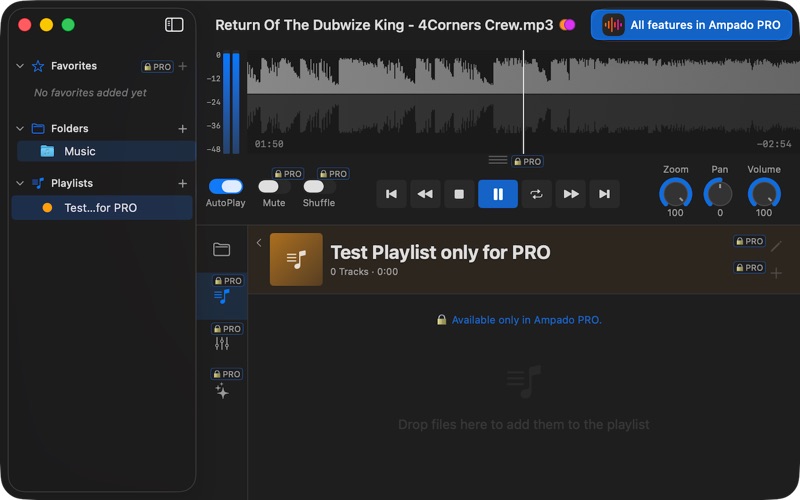
Task: Click the PRO badge next to Favorites
Action: pyautogui.click(x=157, y=67)
